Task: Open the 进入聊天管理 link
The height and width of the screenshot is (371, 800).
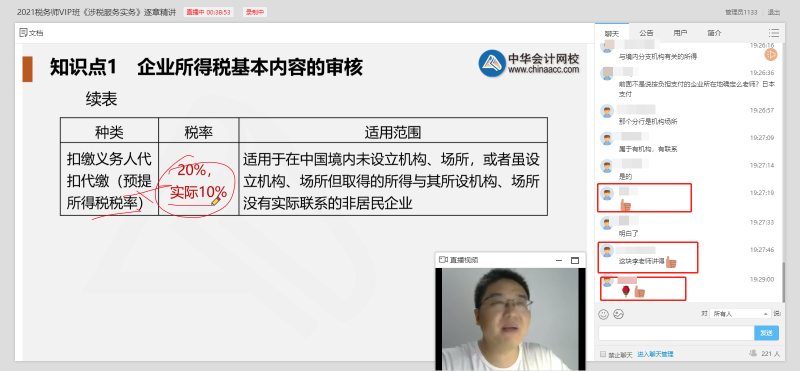Action: [655, 354]
